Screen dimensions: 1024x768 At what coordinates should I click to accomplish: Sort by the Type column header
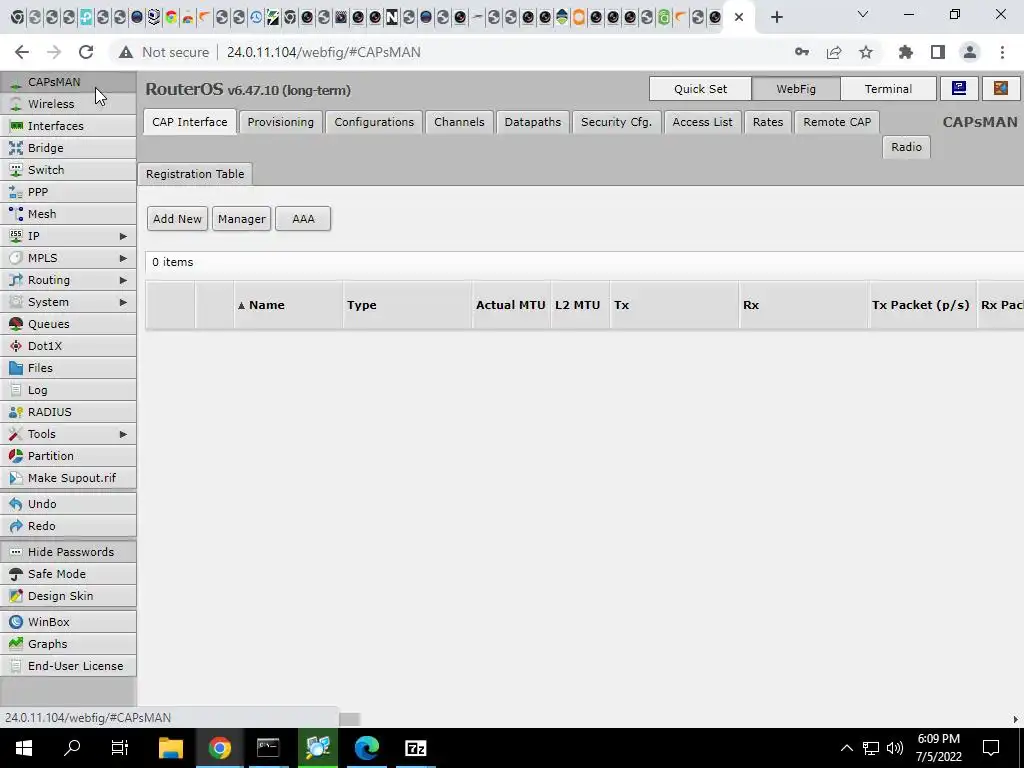[407, 305]
